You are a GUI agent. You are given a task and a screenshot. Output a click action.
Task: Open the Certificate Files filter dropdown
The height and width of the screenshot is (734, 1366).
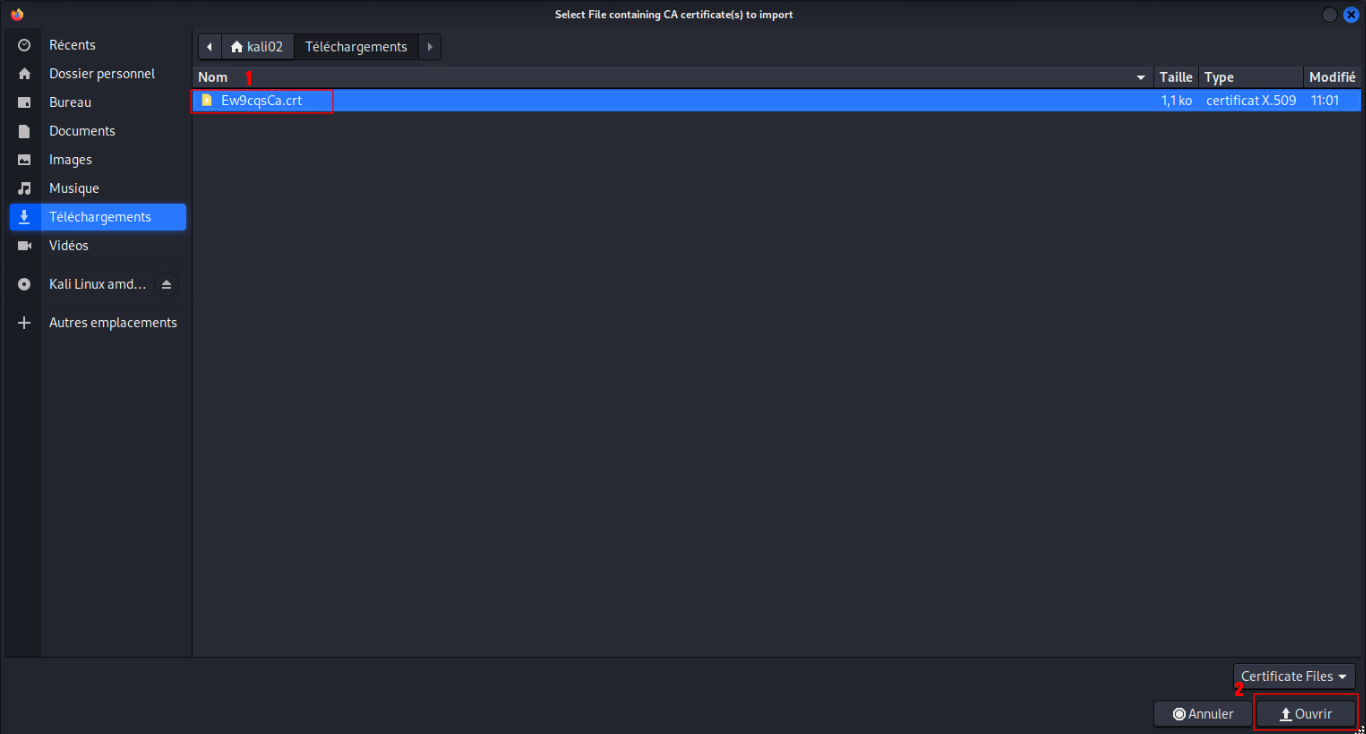click(x=1294, y=676)
